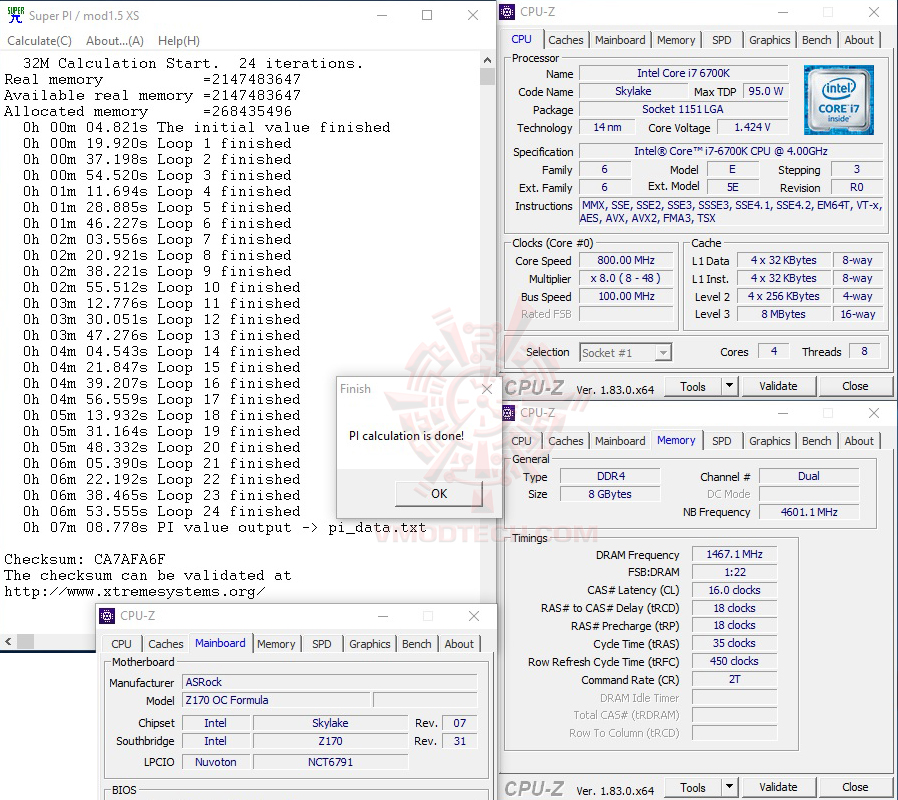Screen dimensions: 898x800
Task: Click the Core Voltage 1.424 V value
Action: point(752,127)
